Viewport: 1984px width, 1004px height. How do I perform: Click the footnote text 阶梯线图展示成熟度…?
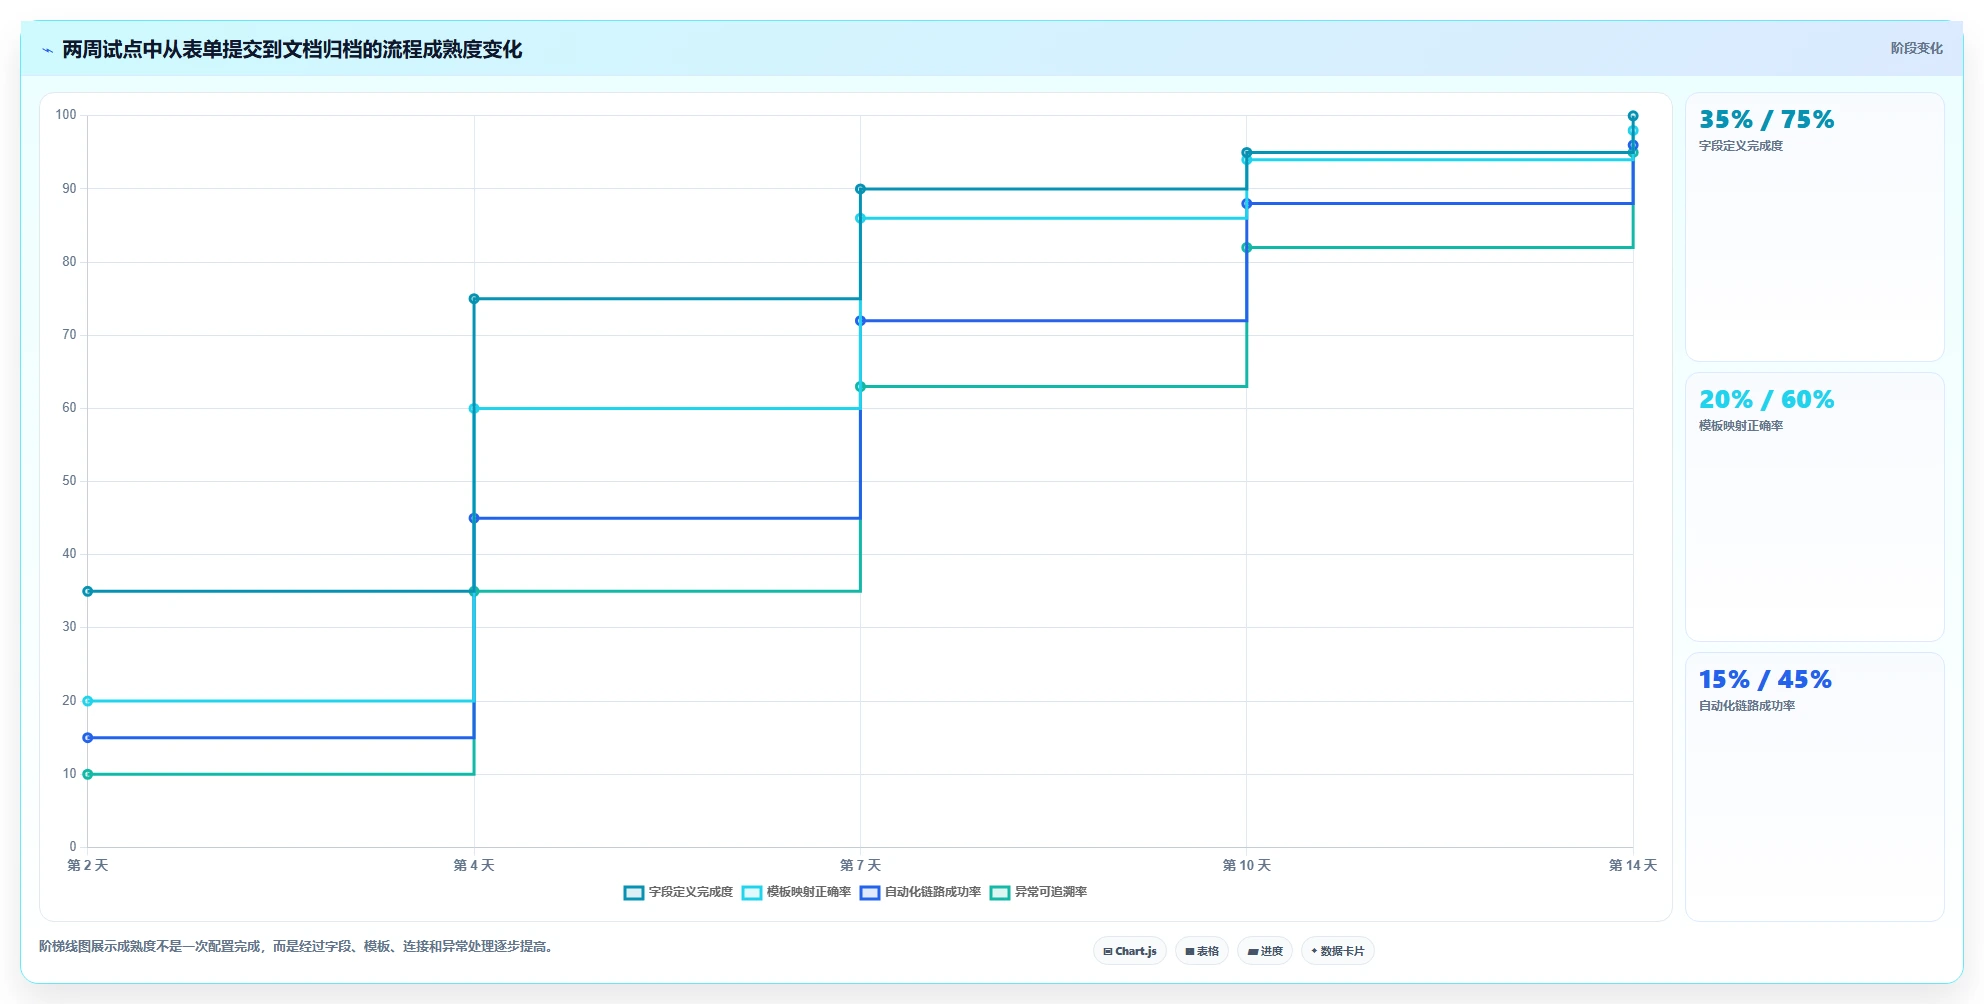[x=297, y=946]
